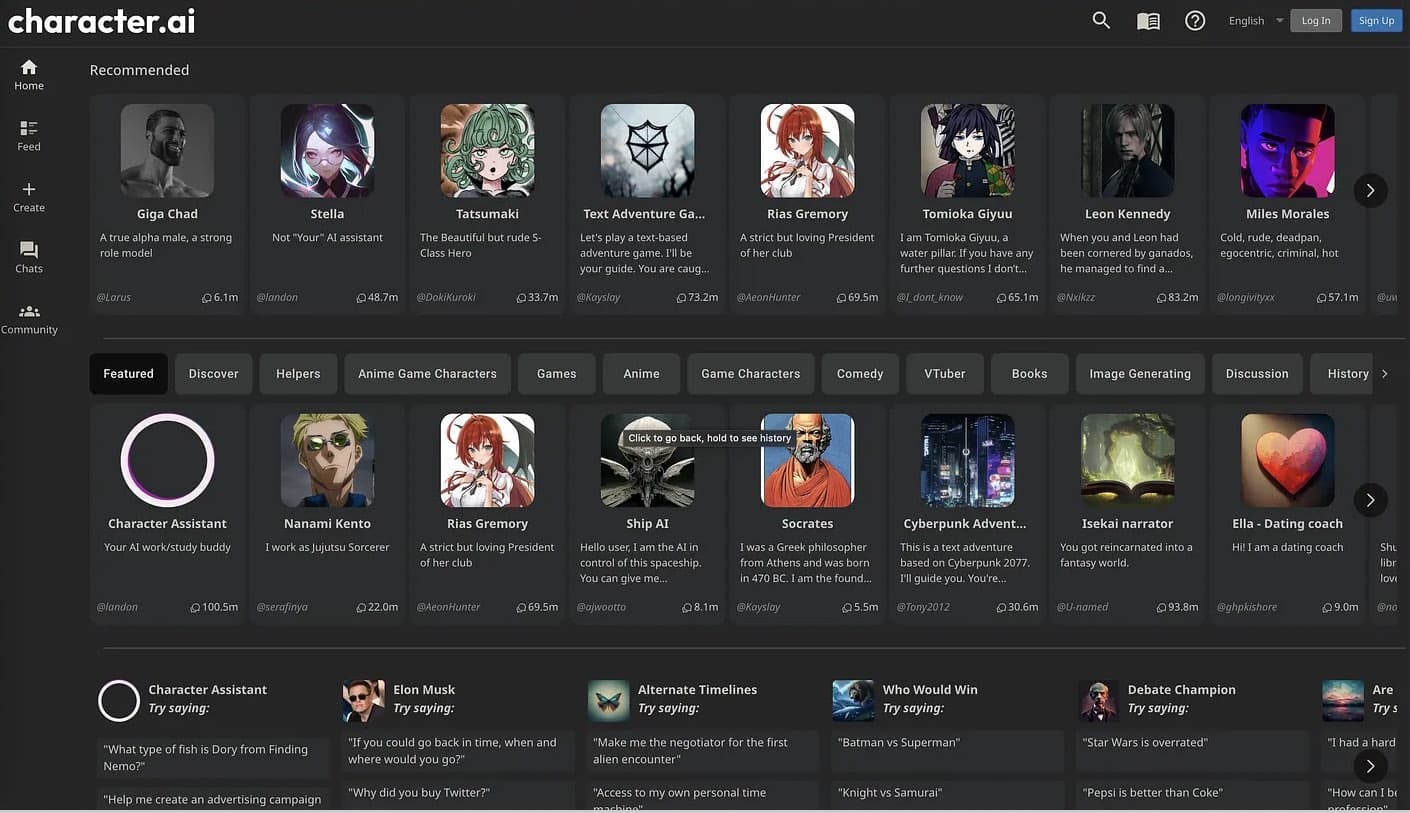Open the Tatsumaki character avatar
The image size is (1410, 813).
[487, 150]
